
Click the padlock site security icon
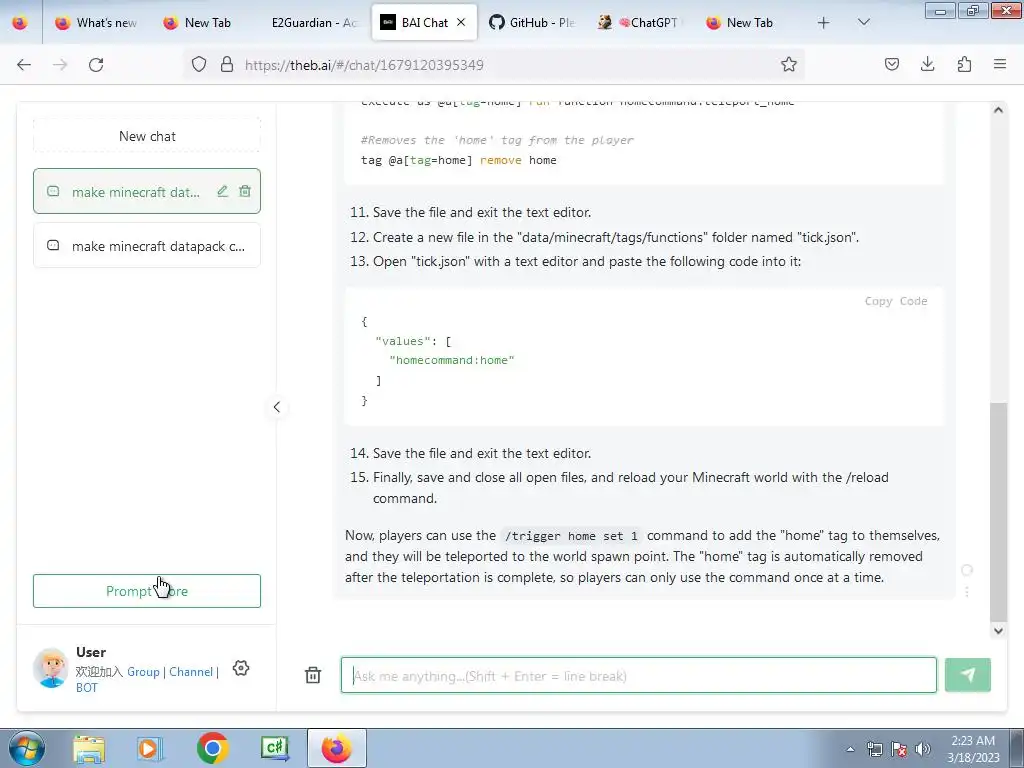(227, 65)
